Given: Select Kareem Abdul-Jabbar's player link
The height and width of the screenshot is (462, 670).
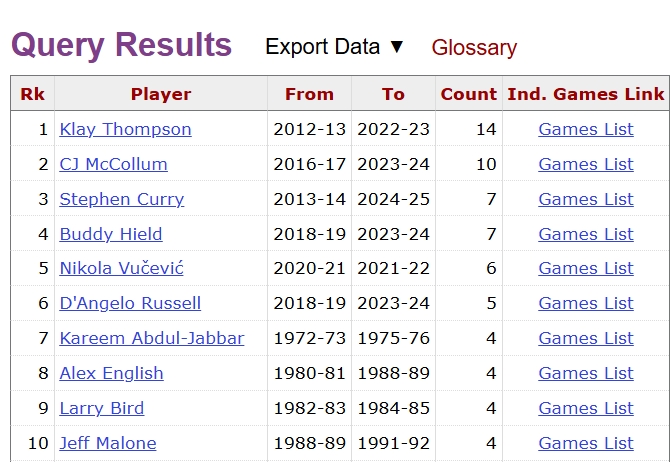Looking at the screenshot, I should (x=152, y=338).
